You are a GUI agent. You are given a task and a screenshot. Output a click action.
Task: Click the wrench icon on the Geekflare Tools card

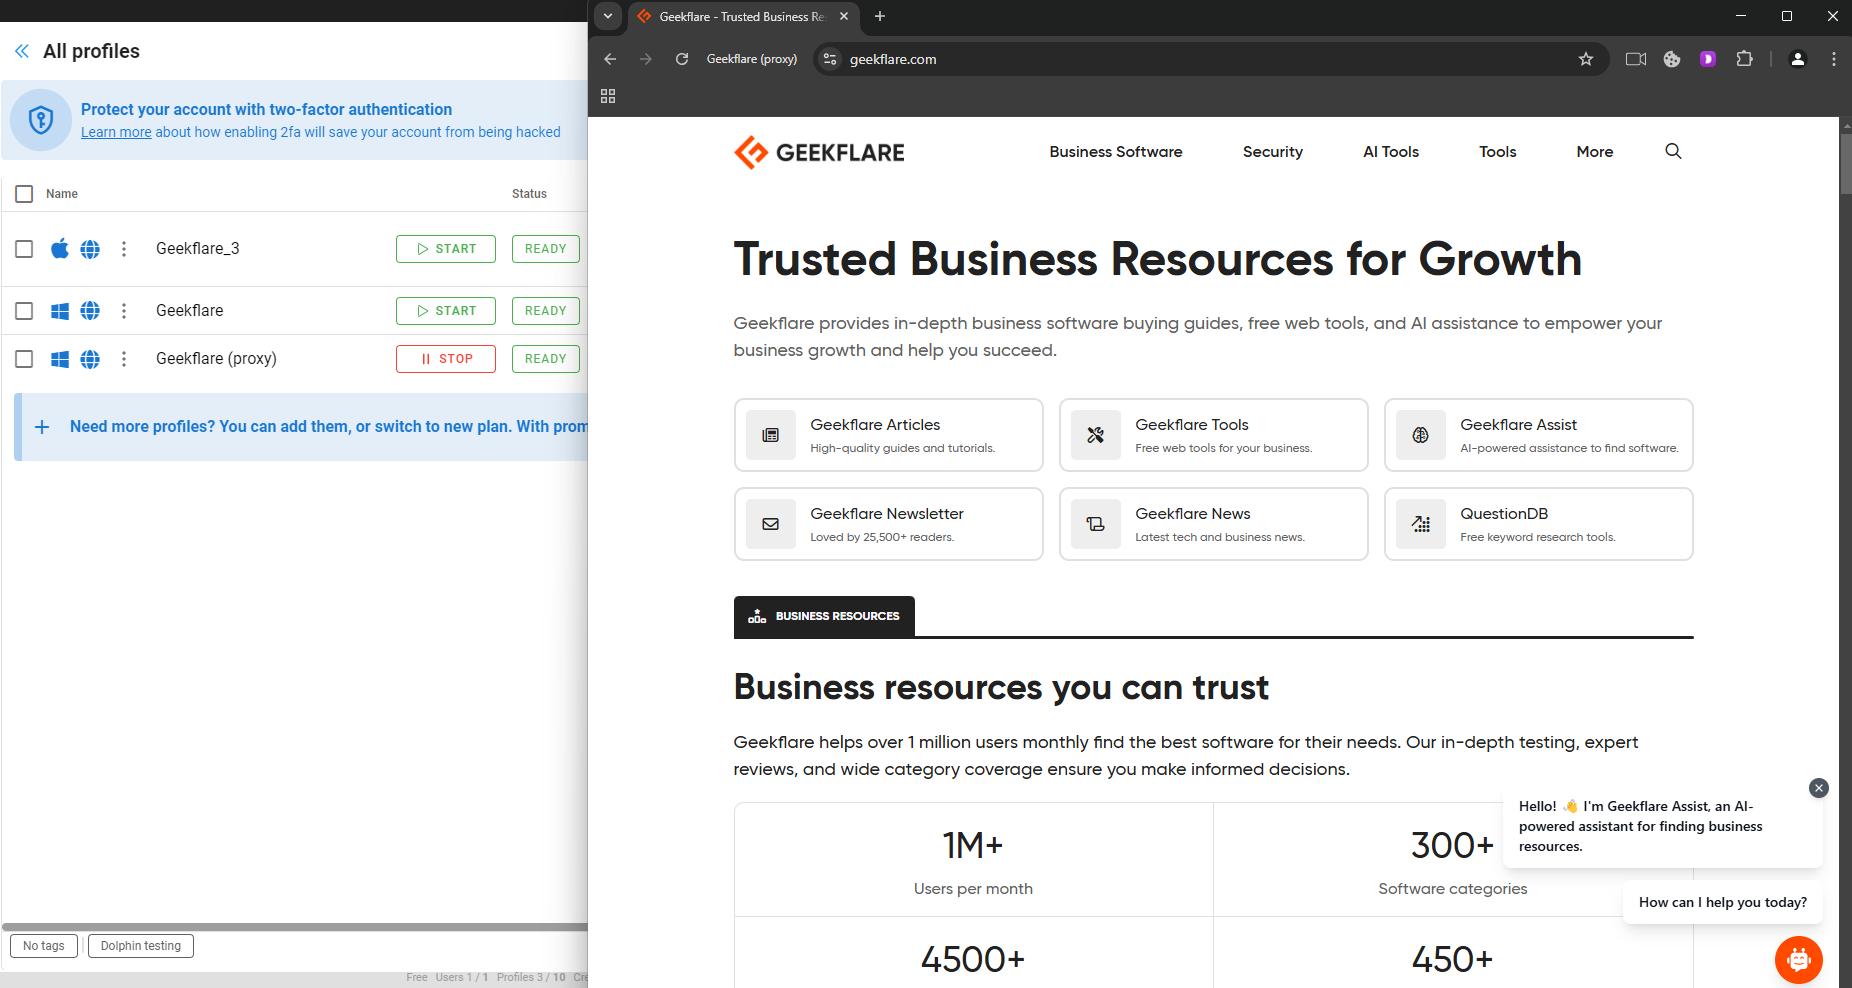1095,435
